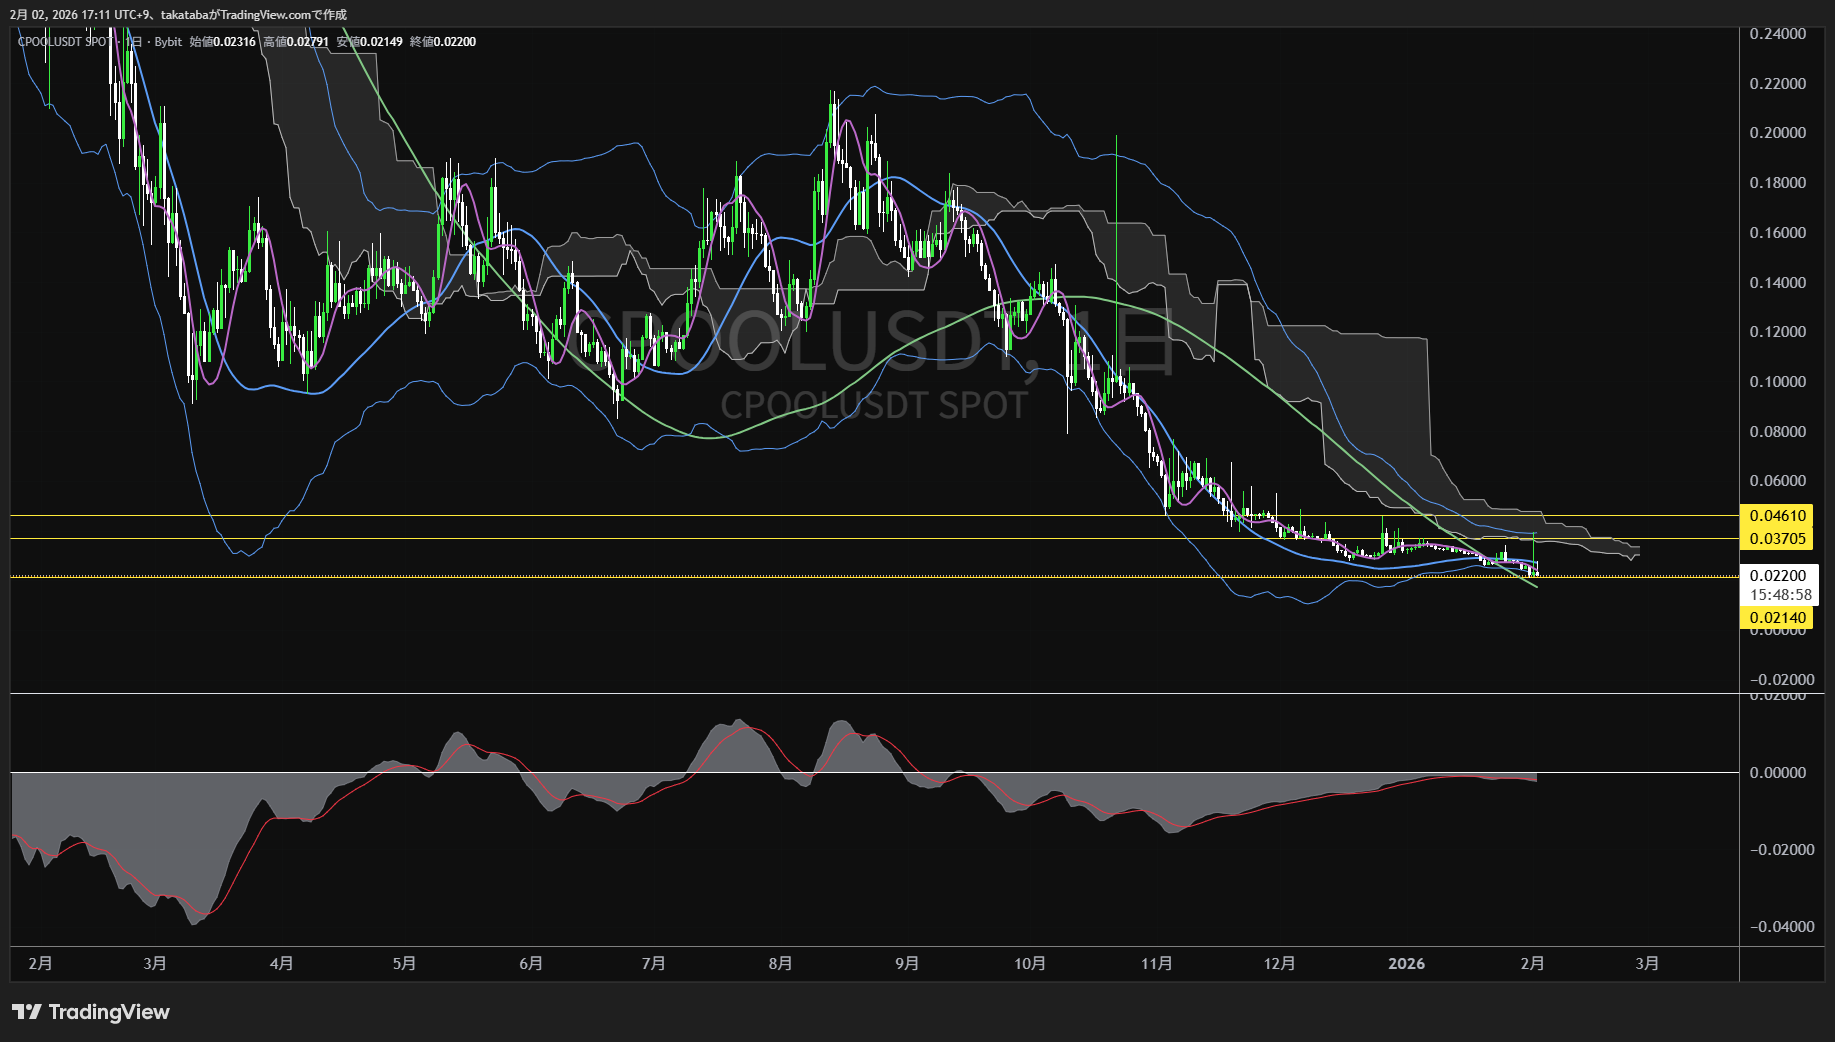This screenshot has height=1042, width=1835.
Task: Click the 0.10000 price scale label
Action: tap(1777, 382)
